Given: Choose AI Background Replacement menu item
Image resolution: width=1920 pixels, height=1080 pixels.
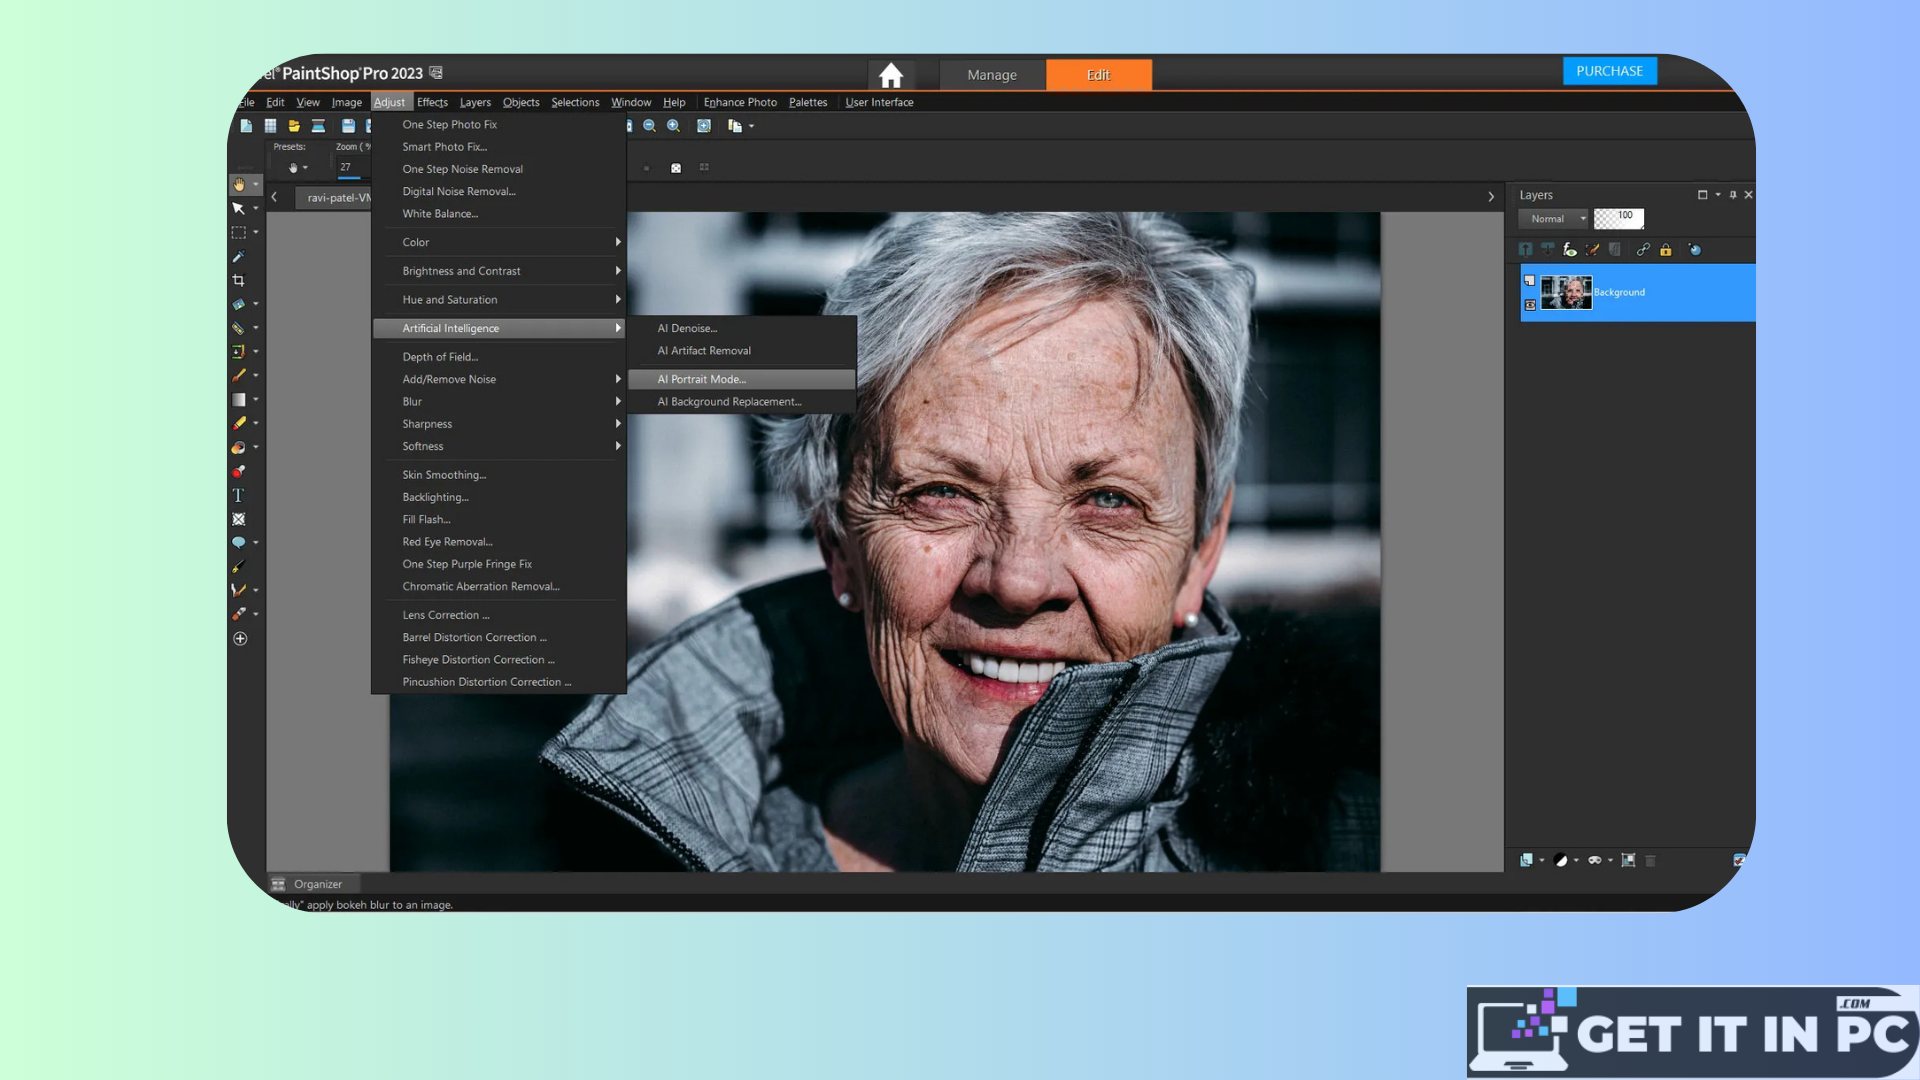Looking at the screenshot, I should [742, 402].
